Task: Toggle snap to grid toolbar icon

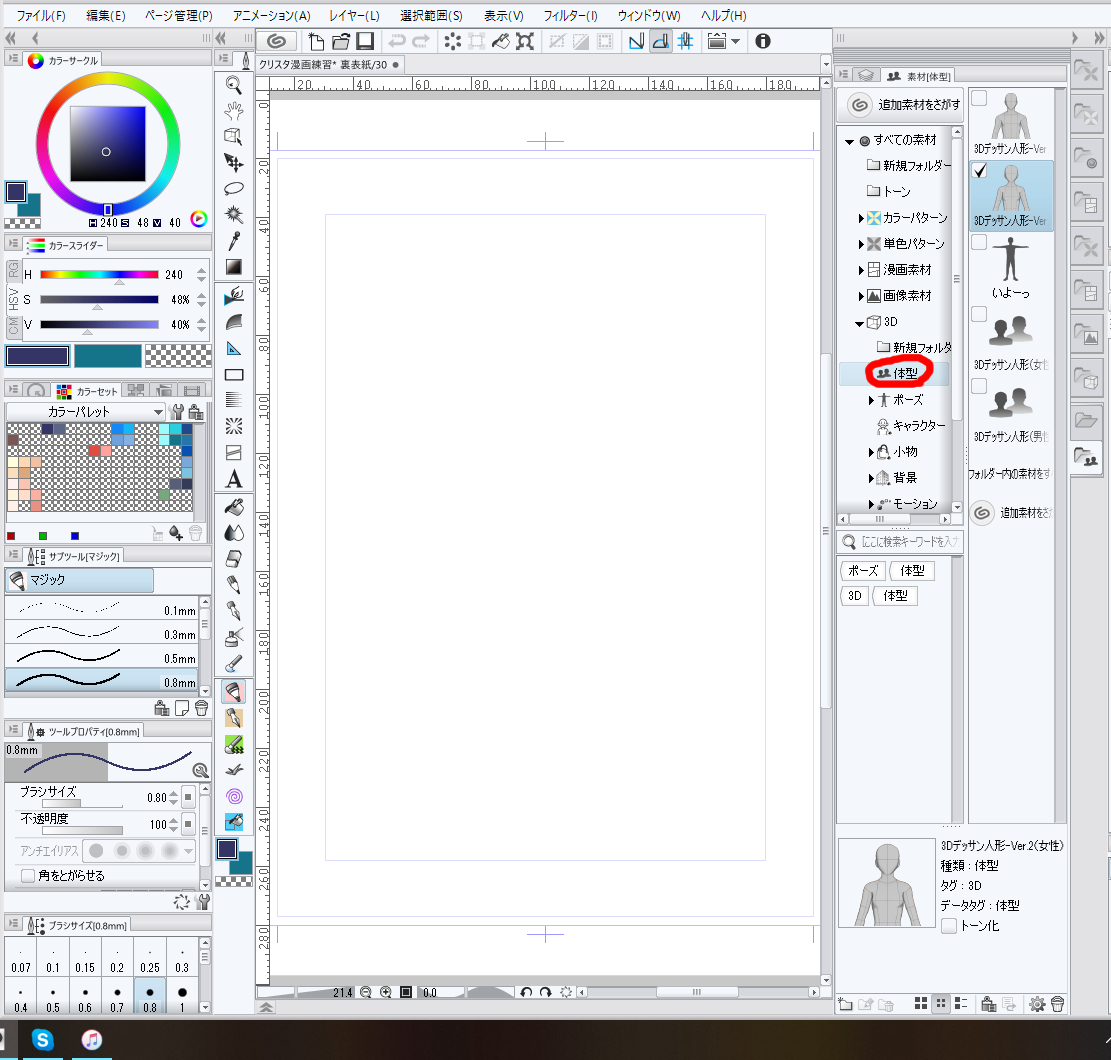Action: pos(685,42)
